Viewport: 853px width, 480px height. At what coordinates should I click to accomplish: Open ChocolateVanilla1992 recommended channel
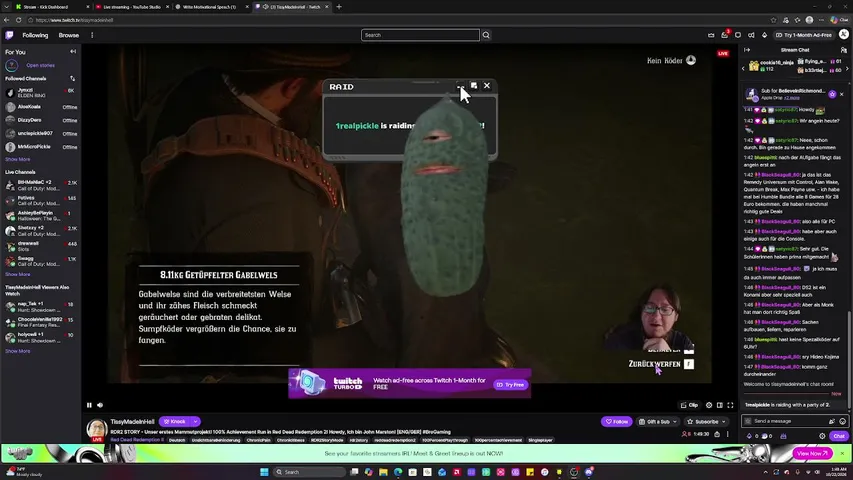[41, 322]
